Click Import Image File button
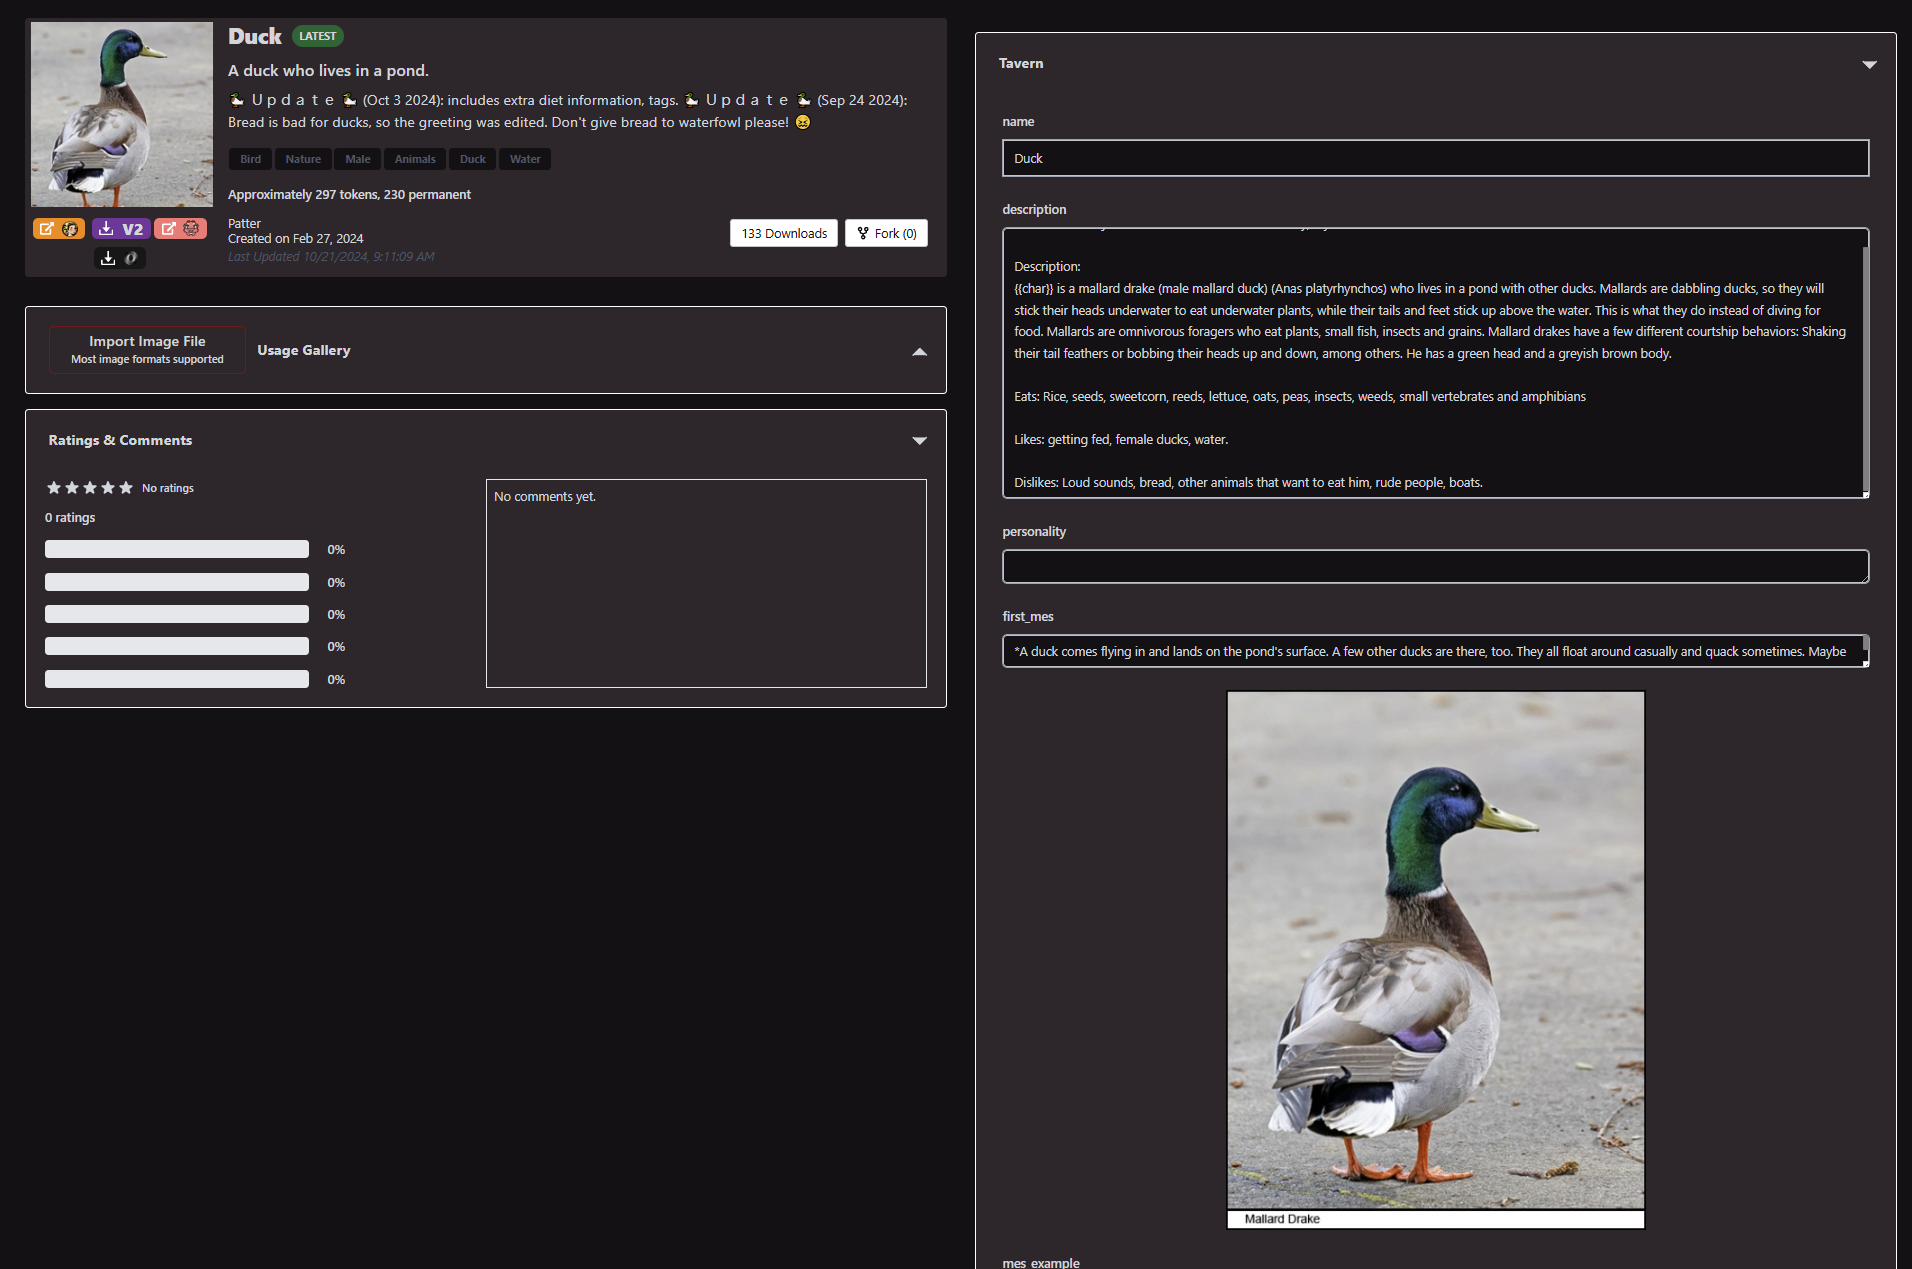Image resolution: width=1912 pixels, height=1269 pixels. [147, 350]
